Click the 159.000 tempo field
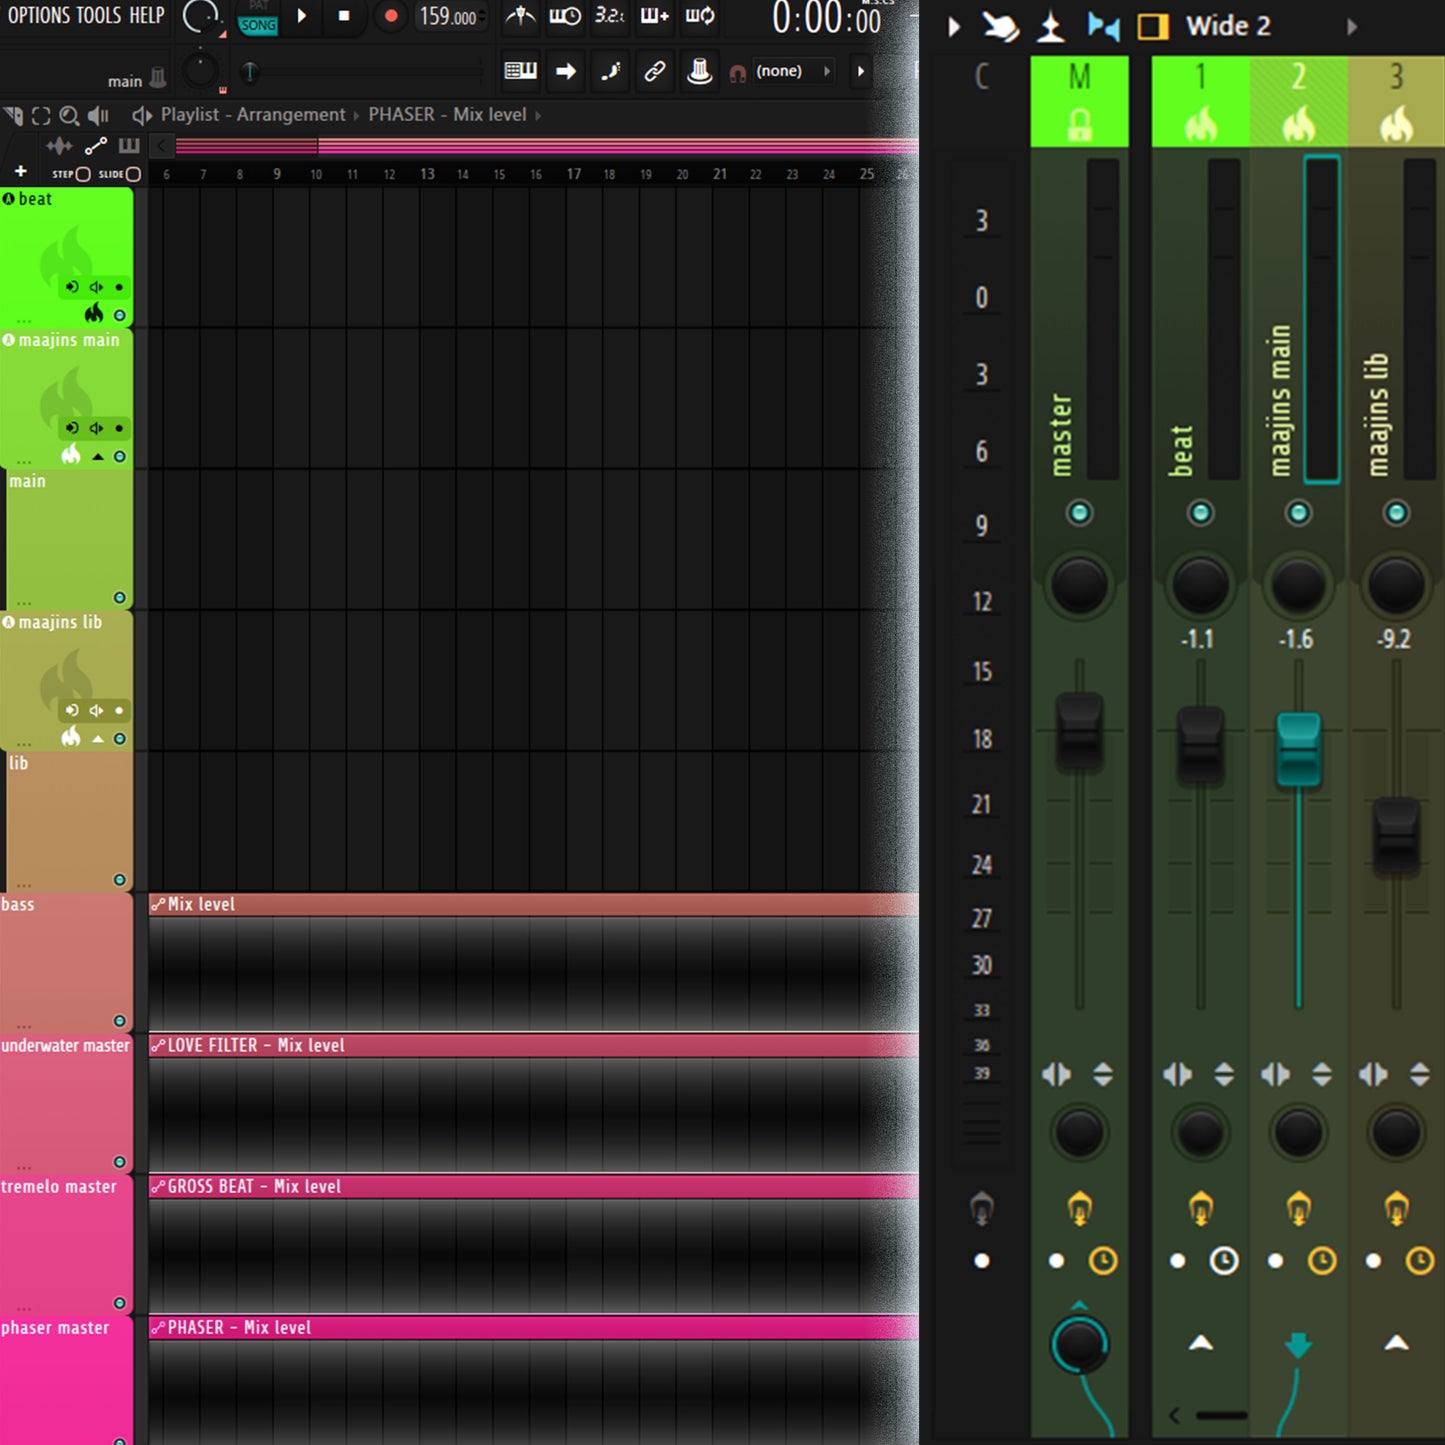Viewport: 1445px width, 1445px height. 449,17
